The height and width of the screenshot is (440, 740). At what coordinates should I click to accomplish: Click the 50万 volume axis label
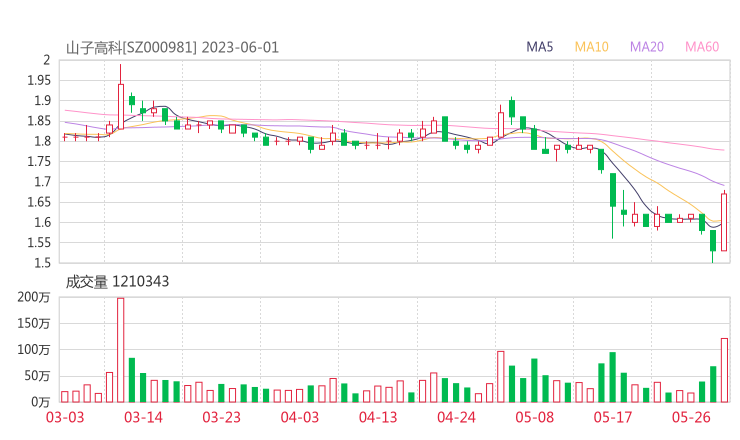[37, 376]
